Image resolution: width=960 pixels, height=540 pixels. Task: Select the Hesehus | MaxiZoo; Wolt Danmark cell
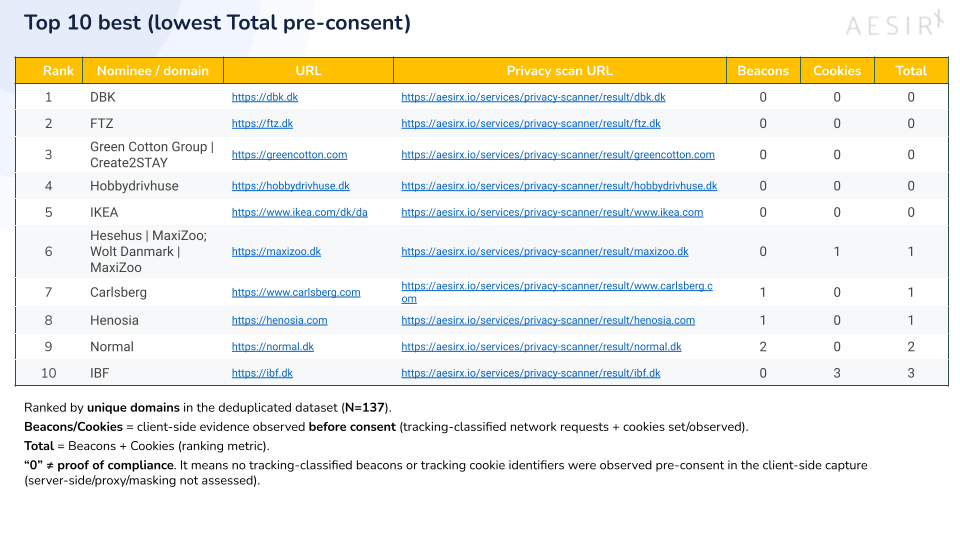coord(153,252)
